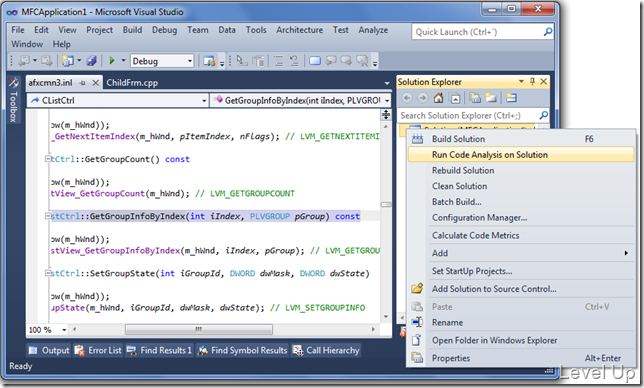Choose Add Solution to Source Control...

point(521,289)
